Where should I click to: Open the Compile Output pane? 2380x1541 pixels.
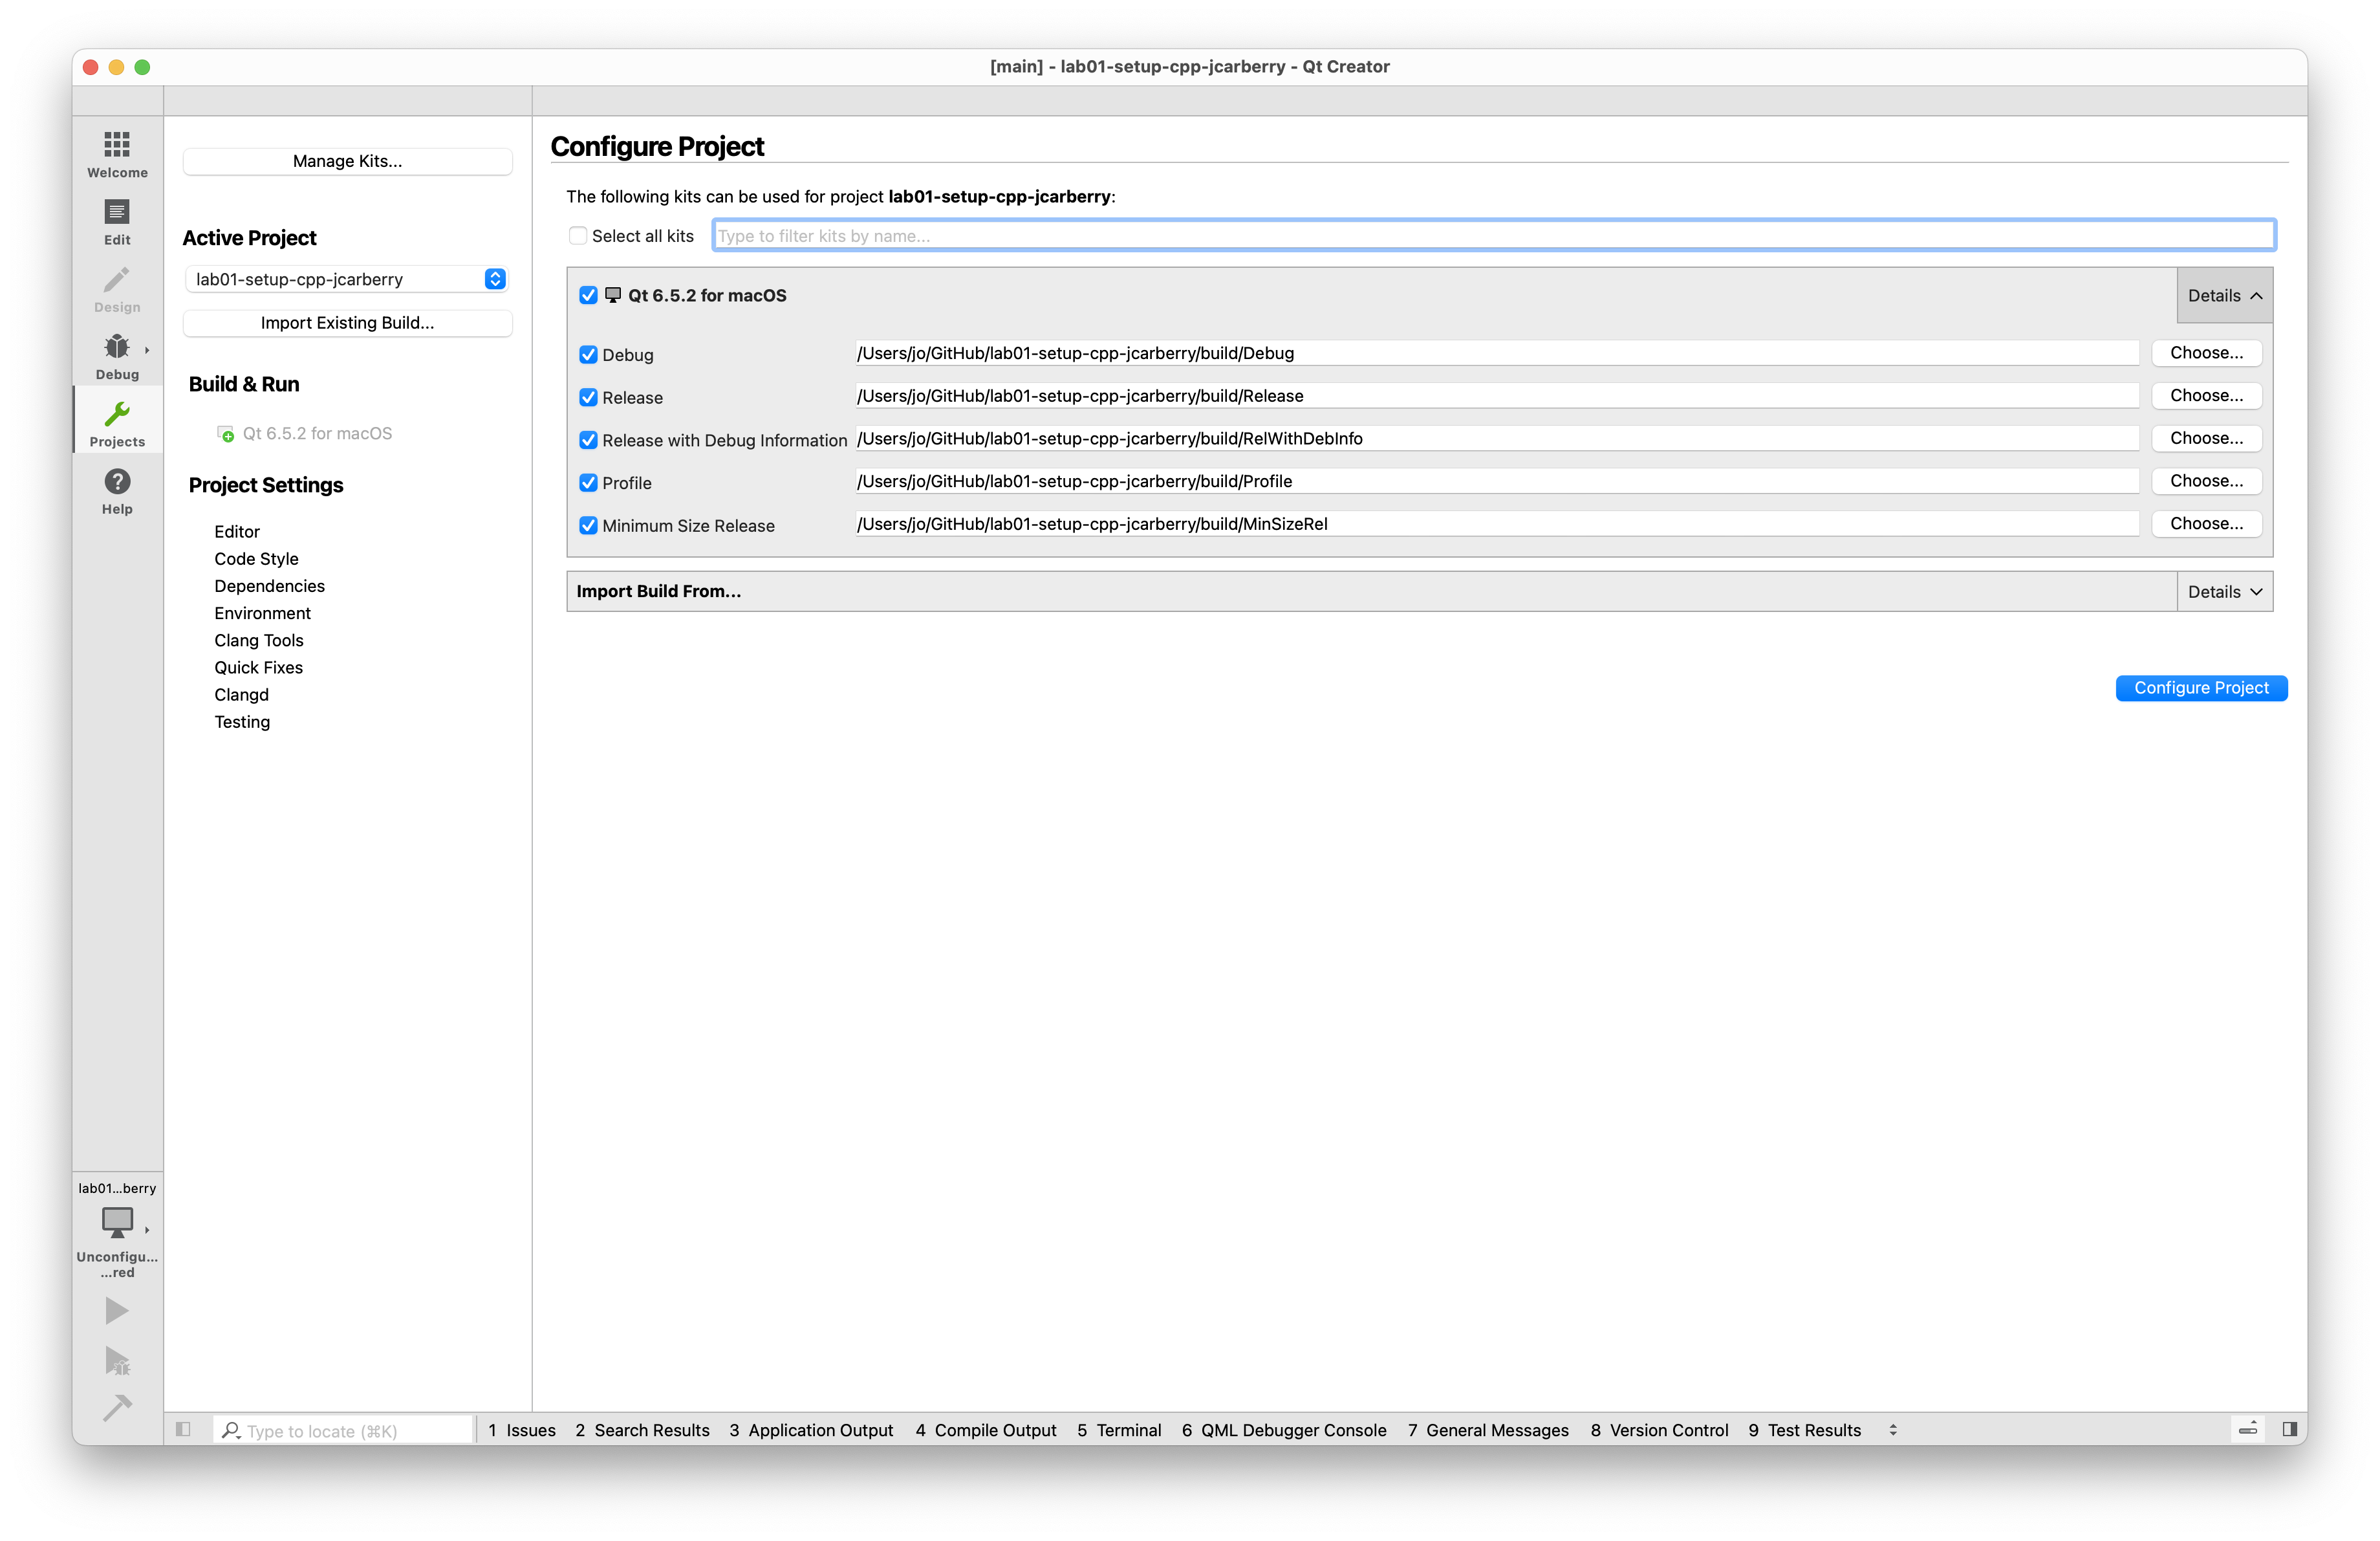[x=986, y=1430]
